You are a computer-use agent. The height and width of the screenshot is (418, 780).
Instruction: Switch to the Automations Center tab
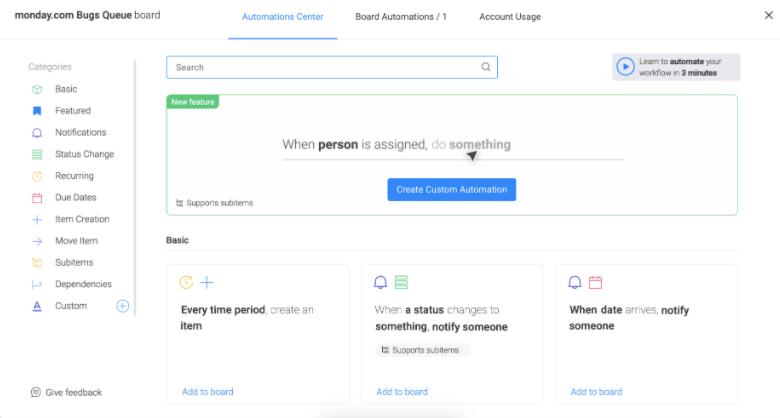(x=283, y=17)
